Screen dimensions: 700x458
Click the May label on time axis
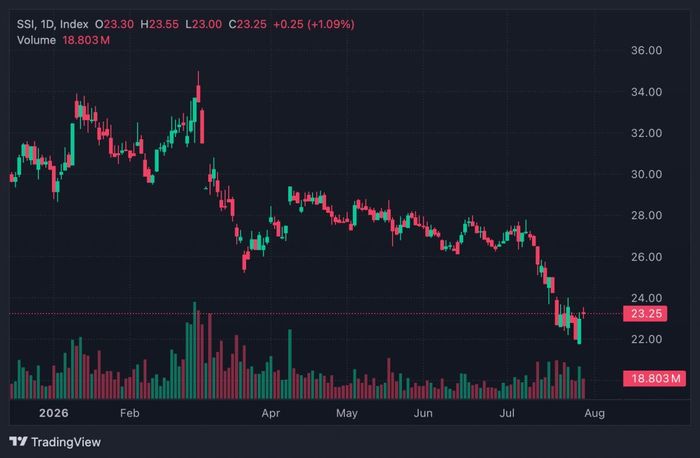[x=347, y=413]
